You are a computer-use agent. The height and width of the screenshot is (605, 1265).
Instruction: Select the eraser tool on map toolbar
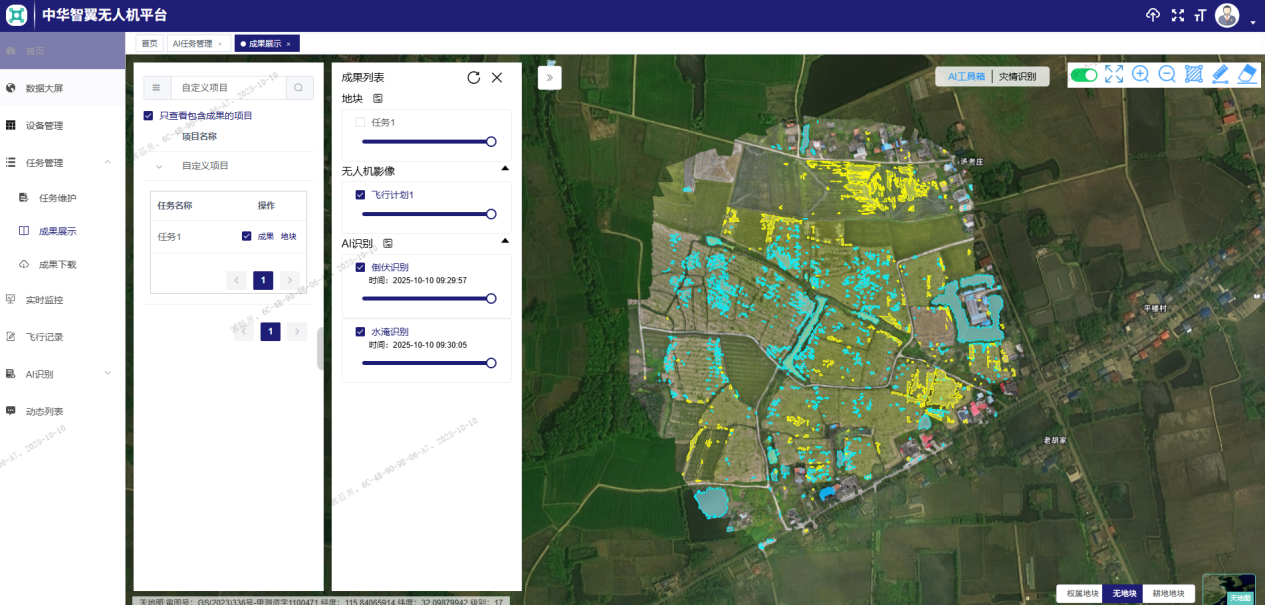[1246, 74]
